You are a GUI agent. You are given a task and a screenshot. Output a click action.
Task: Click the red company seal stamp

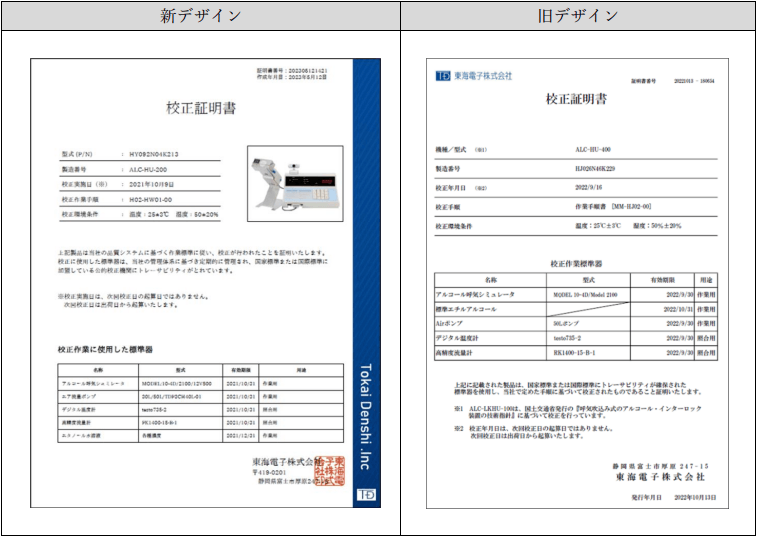[330, 470]
